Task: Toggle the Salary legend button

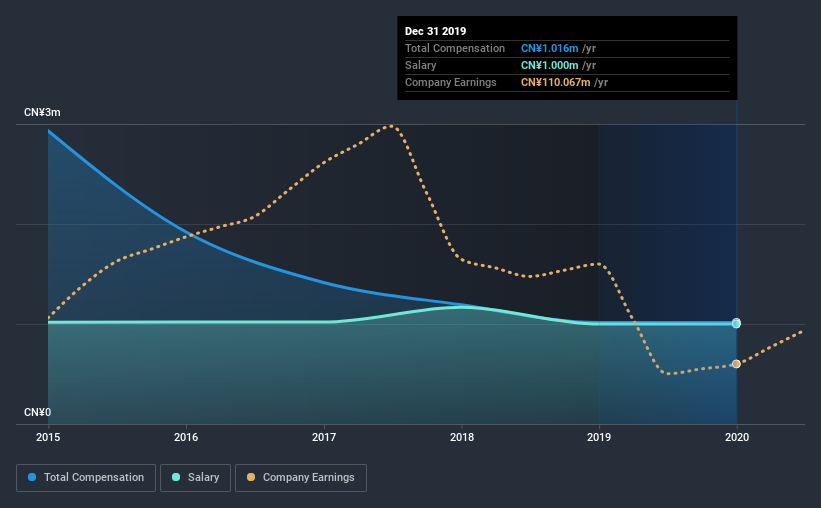Action: (195, 478)
